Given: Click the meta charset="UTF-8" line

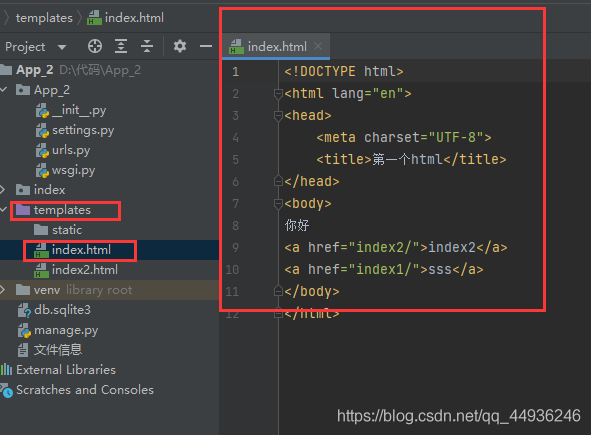Looking at the screenshot, I should tap(404, 137).
